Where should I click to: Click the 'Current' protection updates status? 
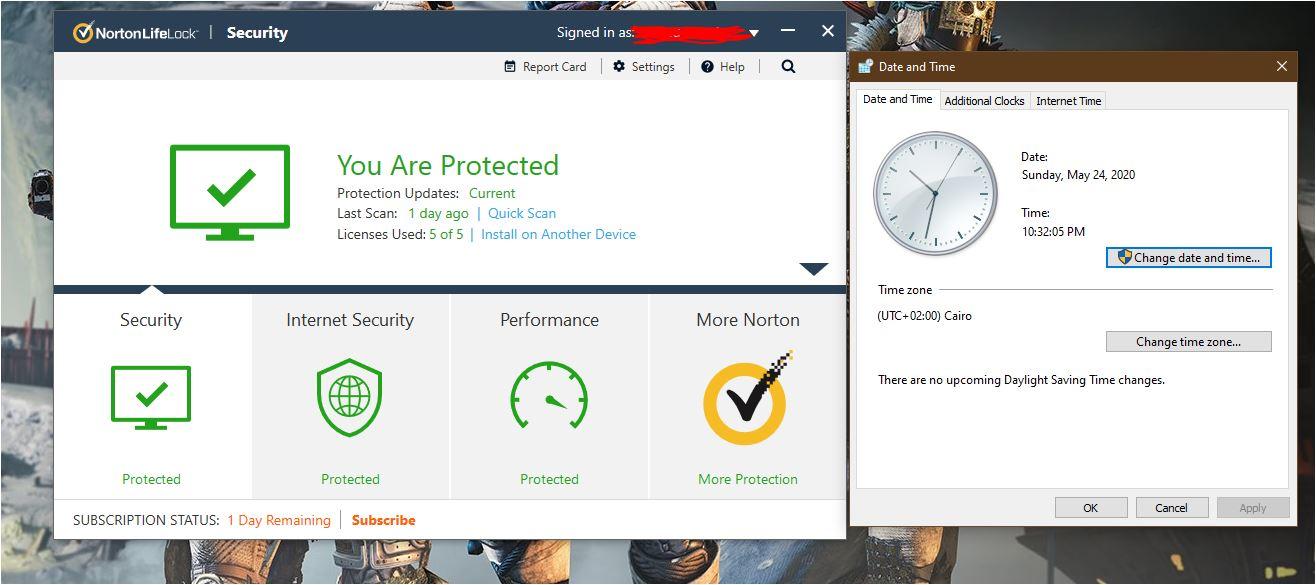(492, 193)
